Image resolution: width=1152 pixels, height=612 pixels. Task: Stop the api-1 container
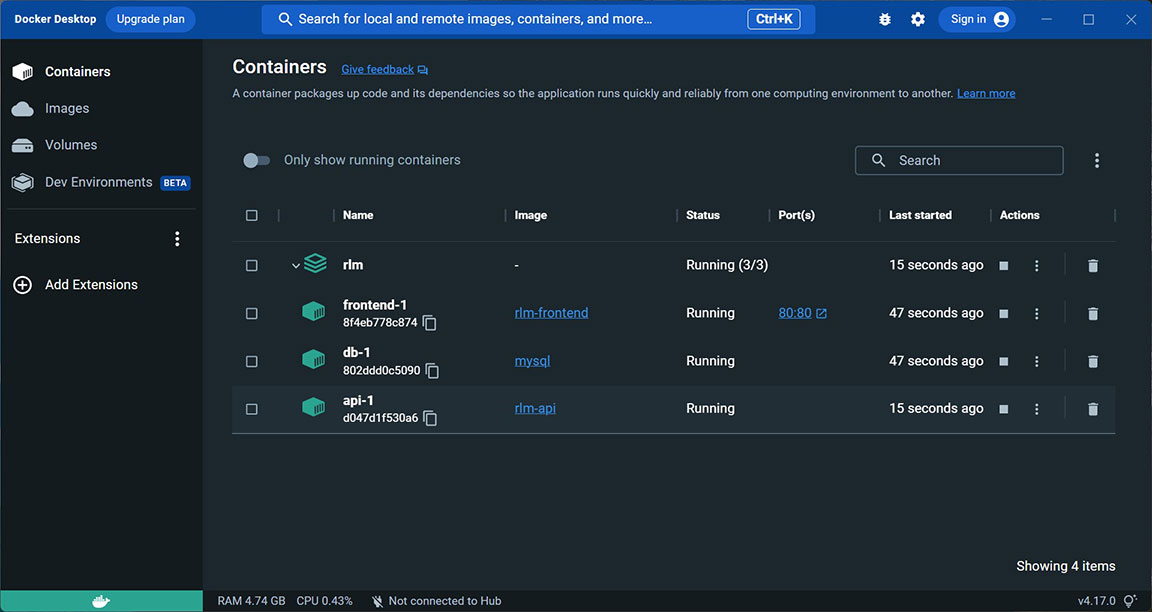pyautogui.click(x=1004, y=409)
